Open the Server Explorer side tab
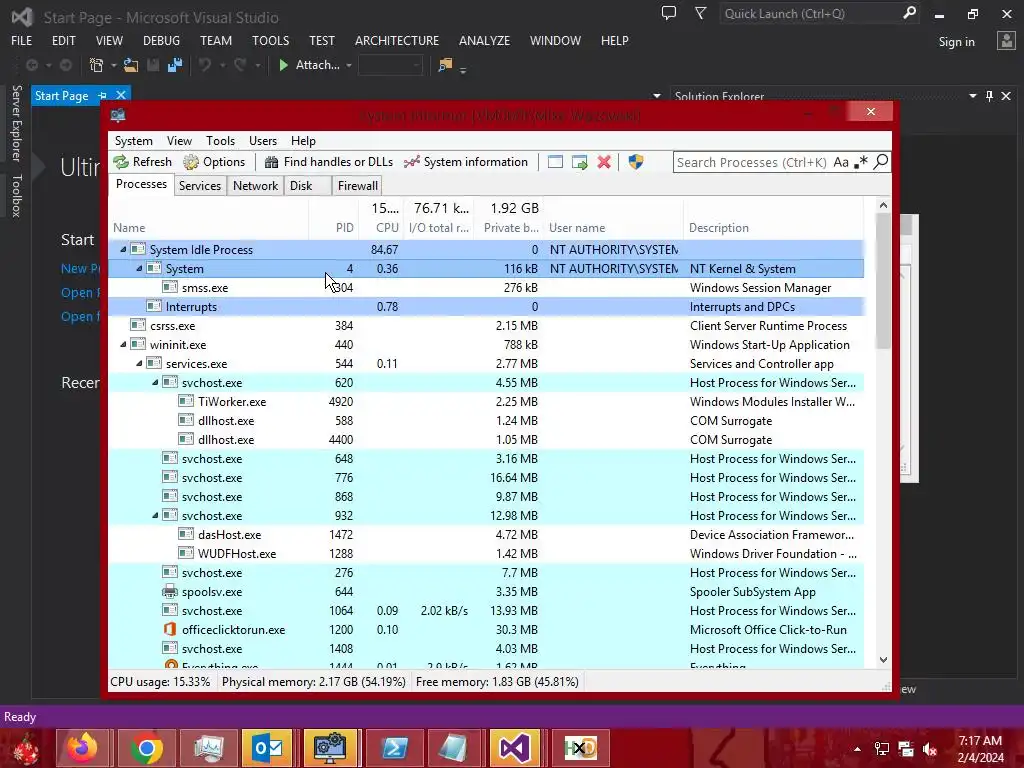This screenshot has height=768, width=1024. (16, 123)
